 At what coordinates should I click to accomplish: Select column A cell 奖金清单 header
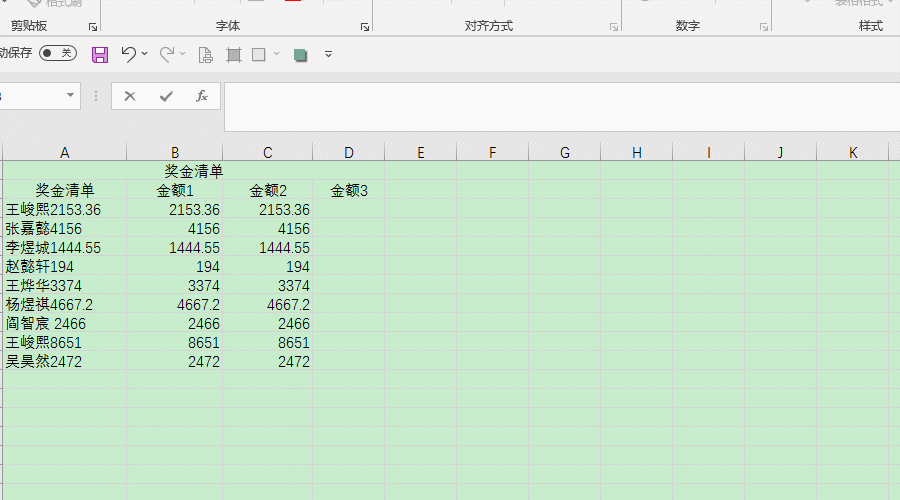pos(65,190)
